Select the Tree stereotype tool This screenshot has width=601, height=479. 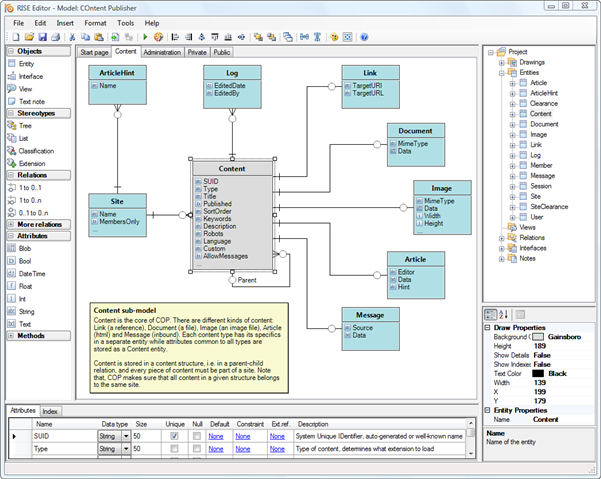pyautogui.click(x=25, y=126)
